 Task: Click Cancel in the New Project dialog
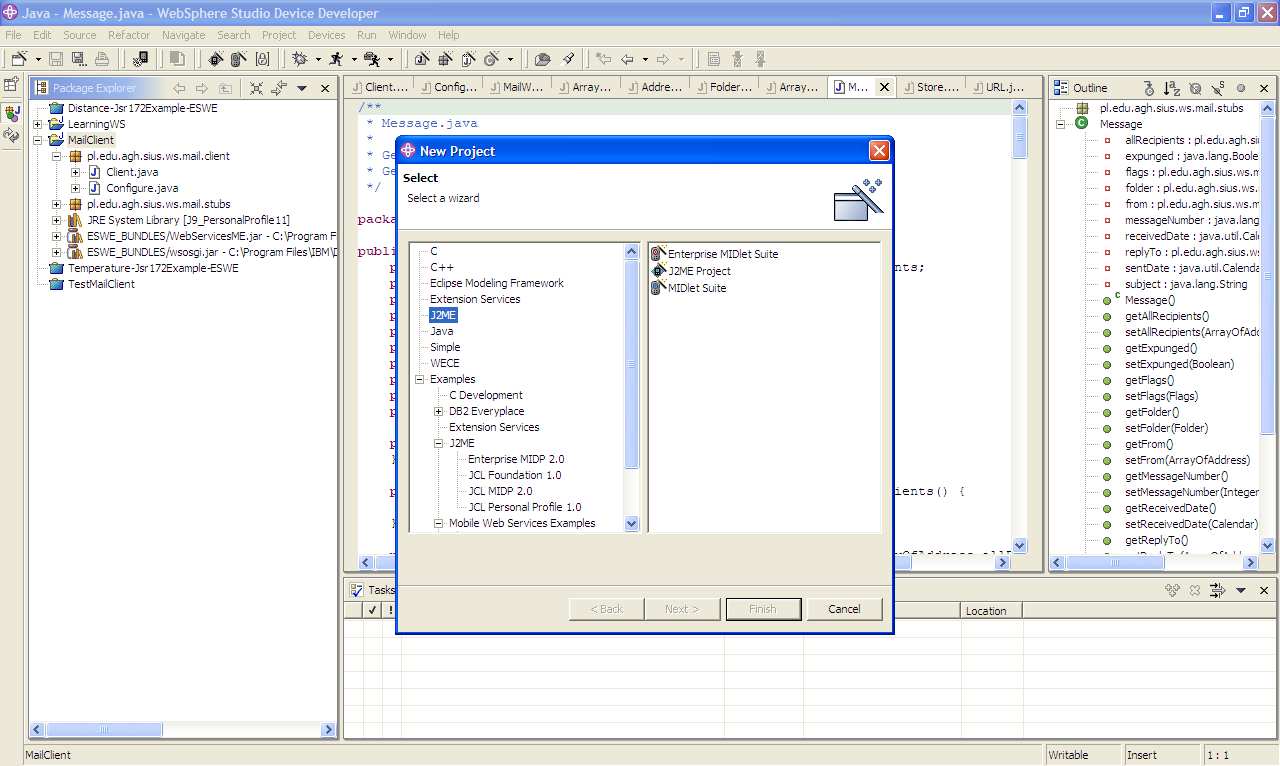point(844,609)
